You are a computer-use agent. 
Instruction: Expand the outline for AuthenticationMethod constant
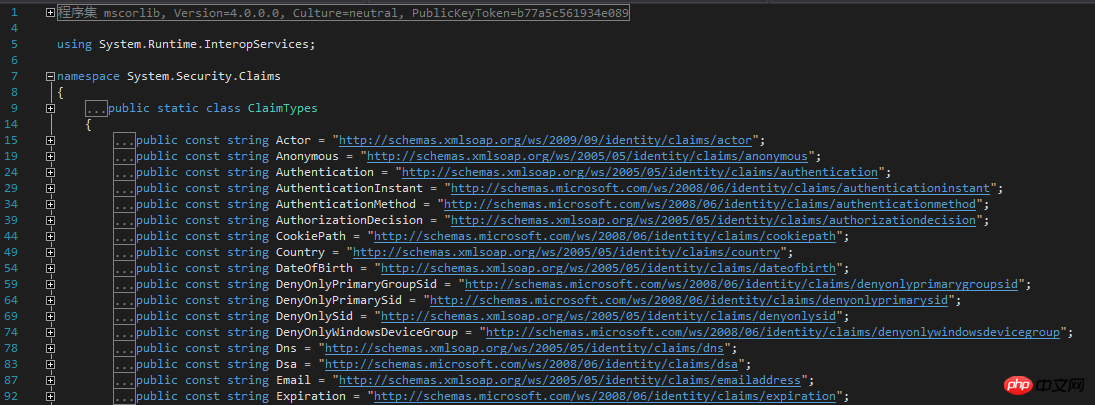[50, 205]
